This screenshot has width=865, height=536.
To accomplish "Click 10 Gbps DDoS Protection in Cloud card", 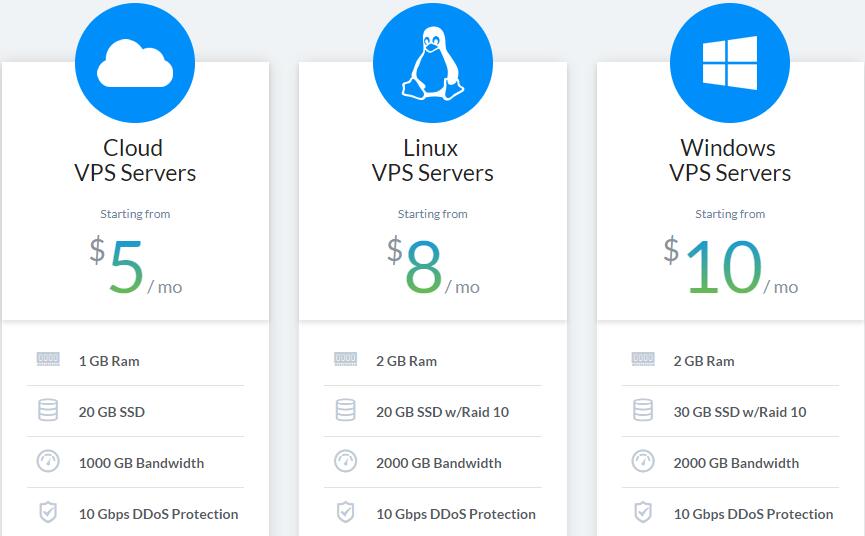I will tap(158, 514).
